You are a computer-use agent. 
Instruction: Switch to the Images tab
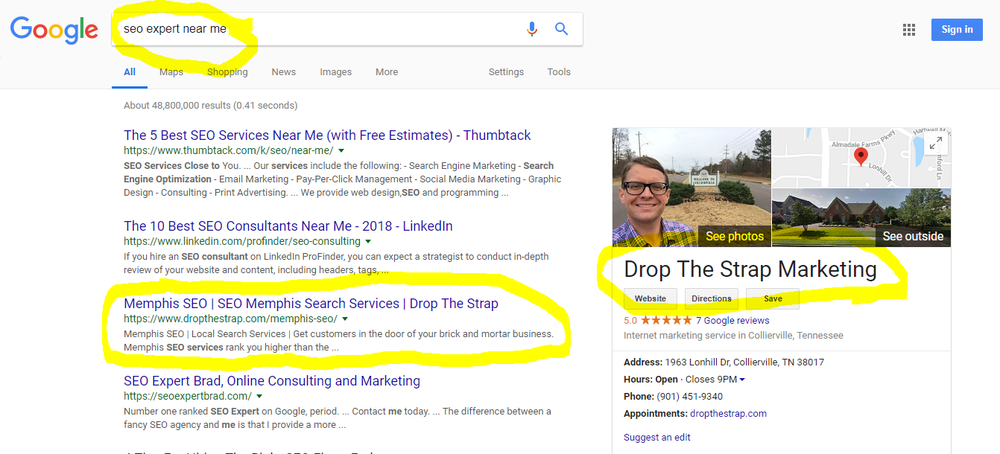pos(335,72)
